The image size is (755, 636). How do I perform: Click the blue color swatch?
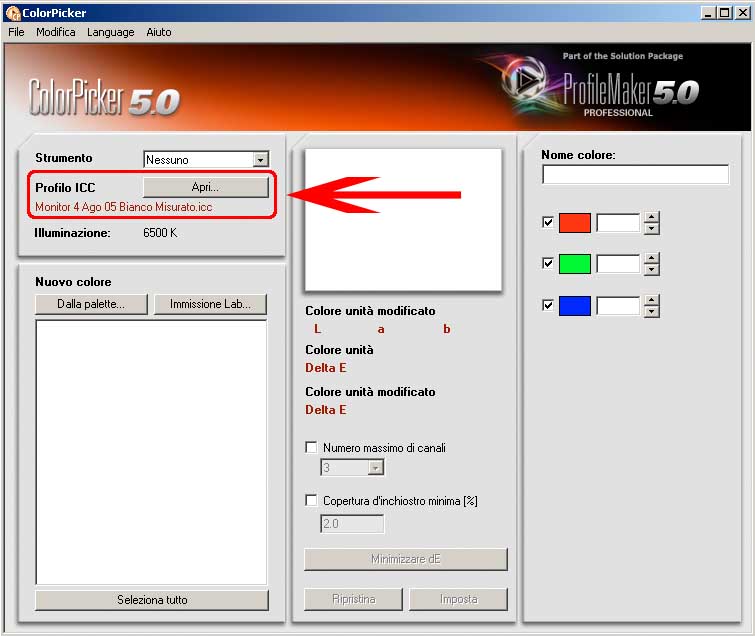(x=574, y=306)
